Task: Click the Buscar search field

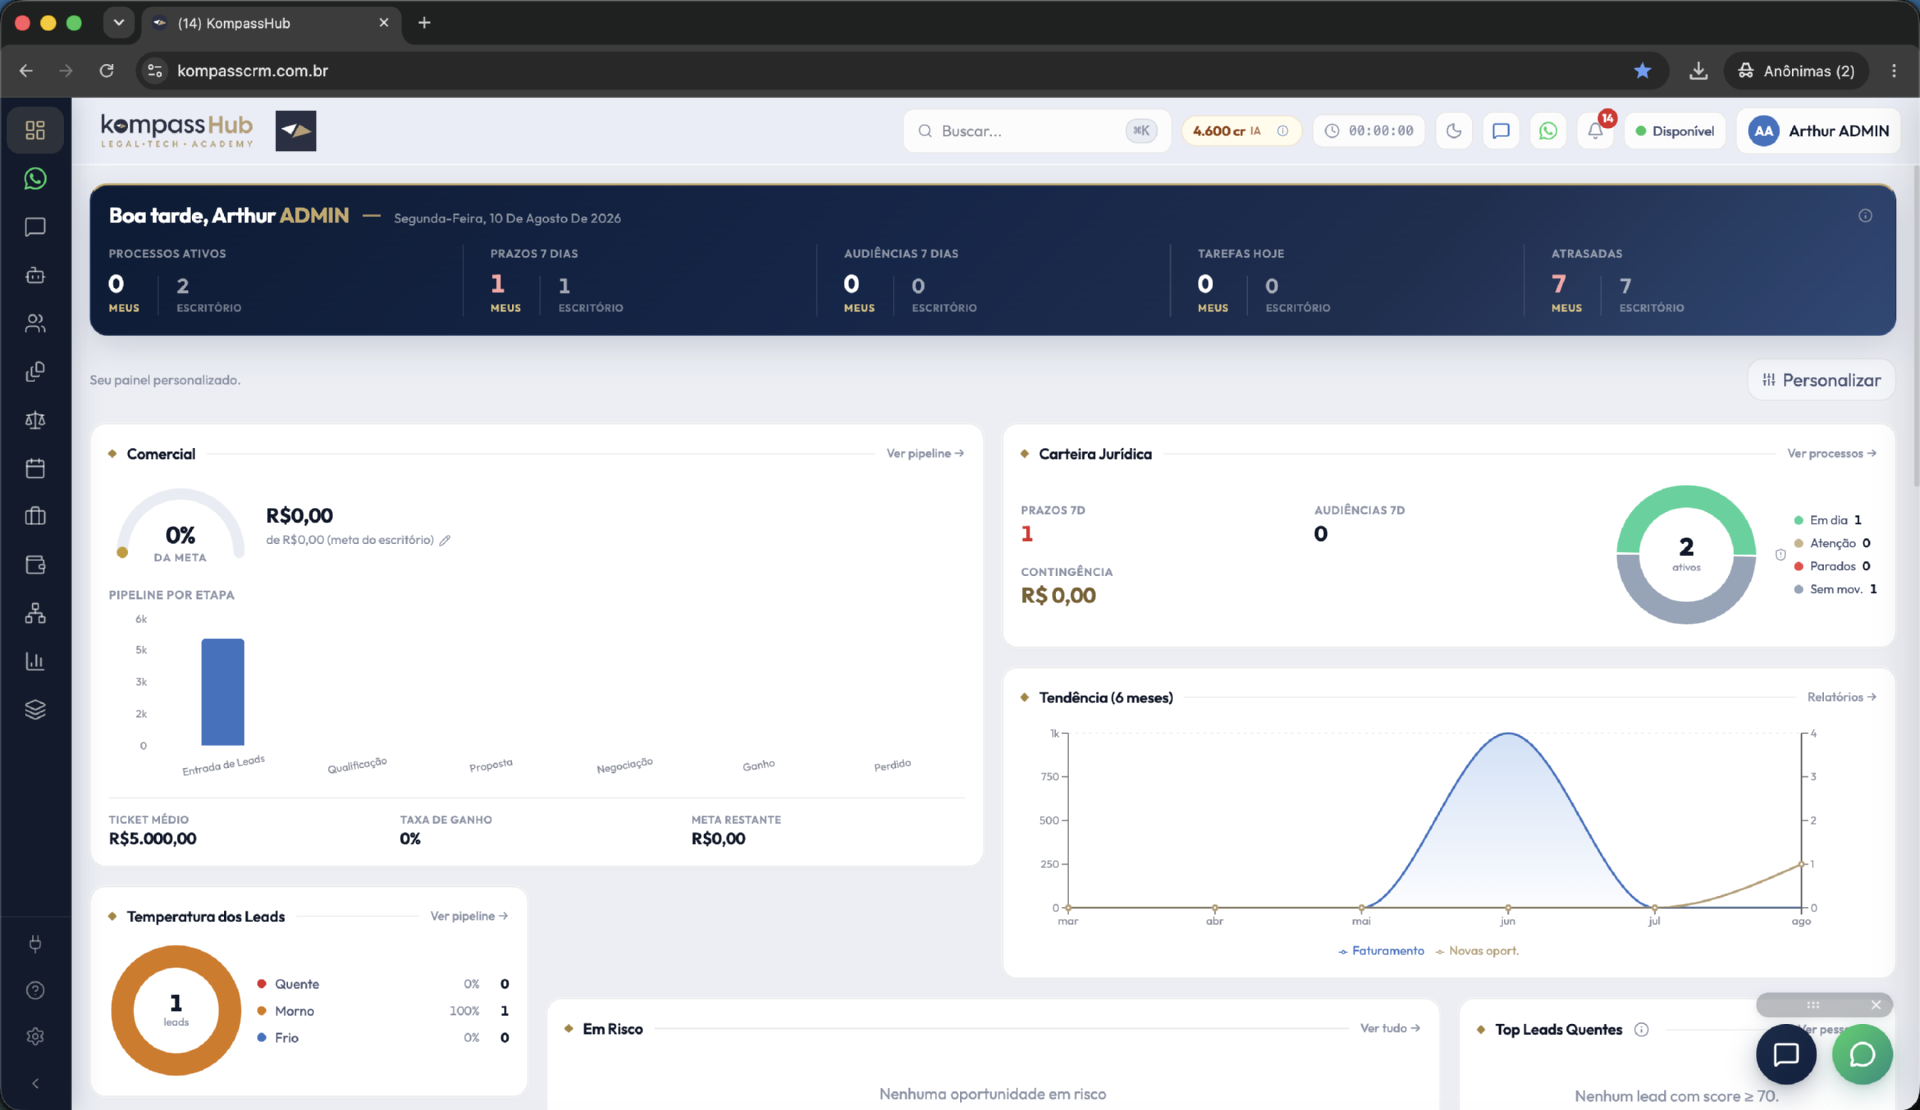Action: pos(1036,130)
